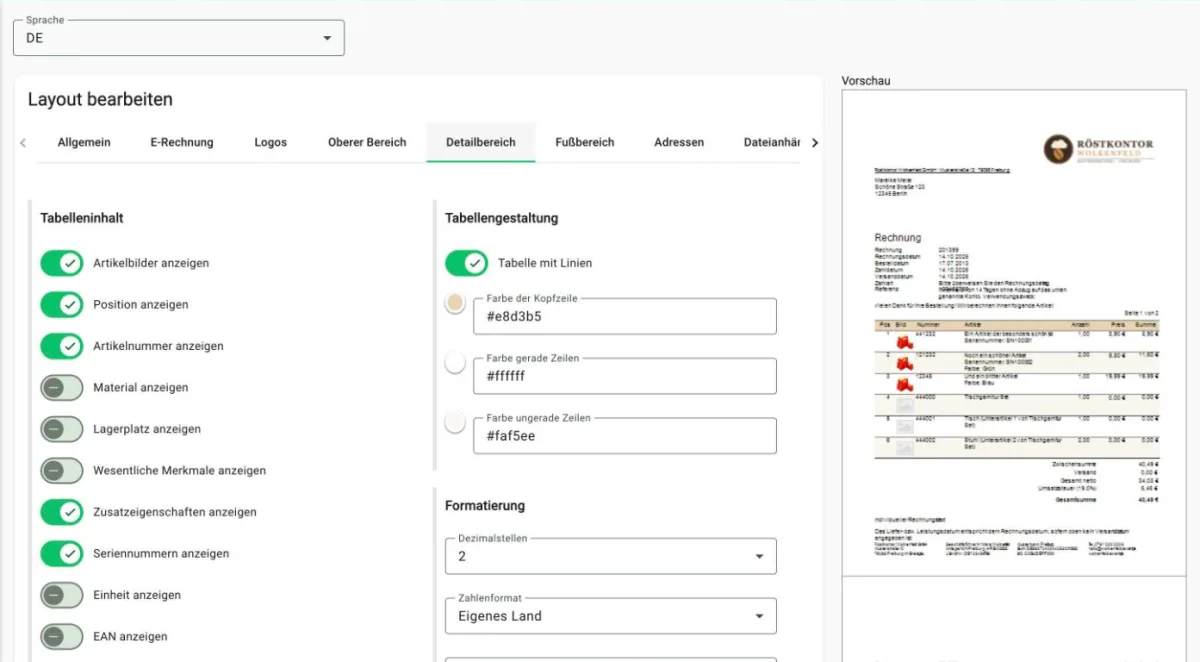The height and width of the screenshot is (662, 1200).
Task: Enable Wesentliche Merkmale anzeigen
Action: tap(62, 471)
